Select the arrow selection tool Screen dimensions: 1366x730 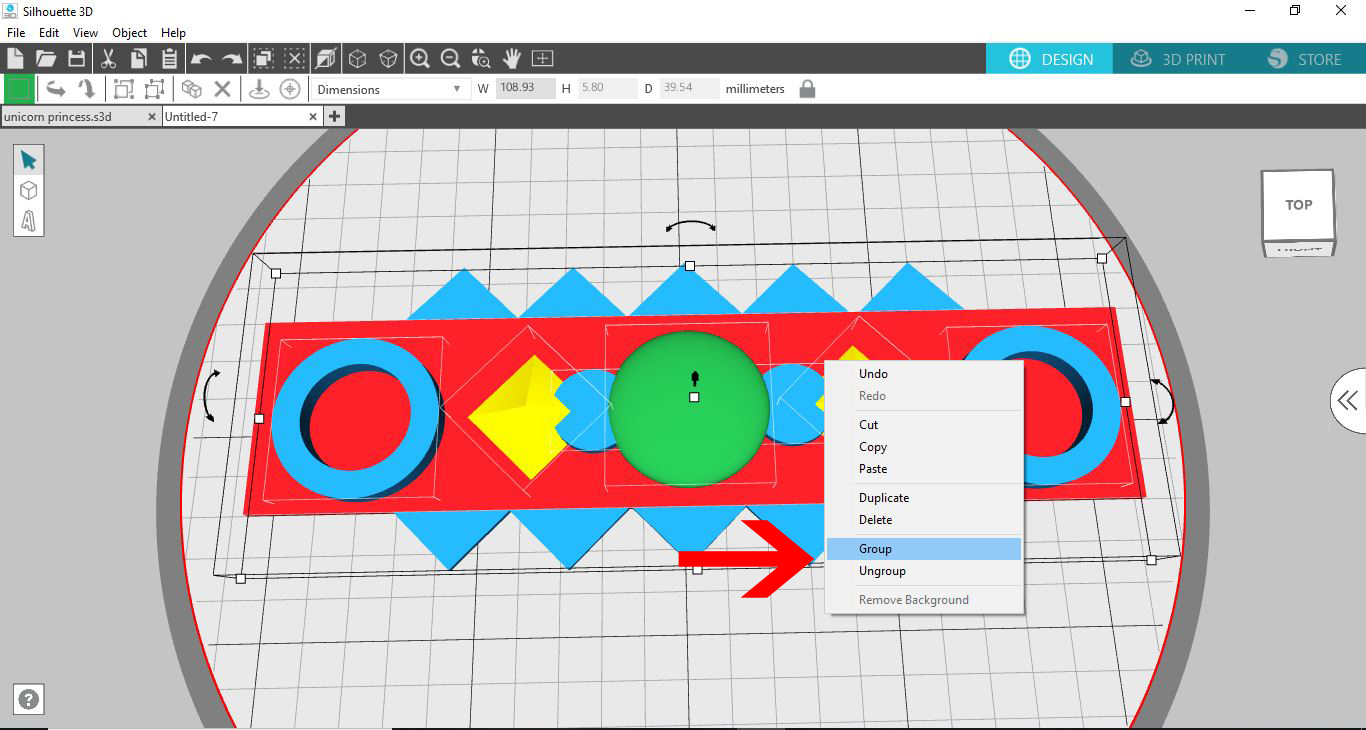point(28,160)
